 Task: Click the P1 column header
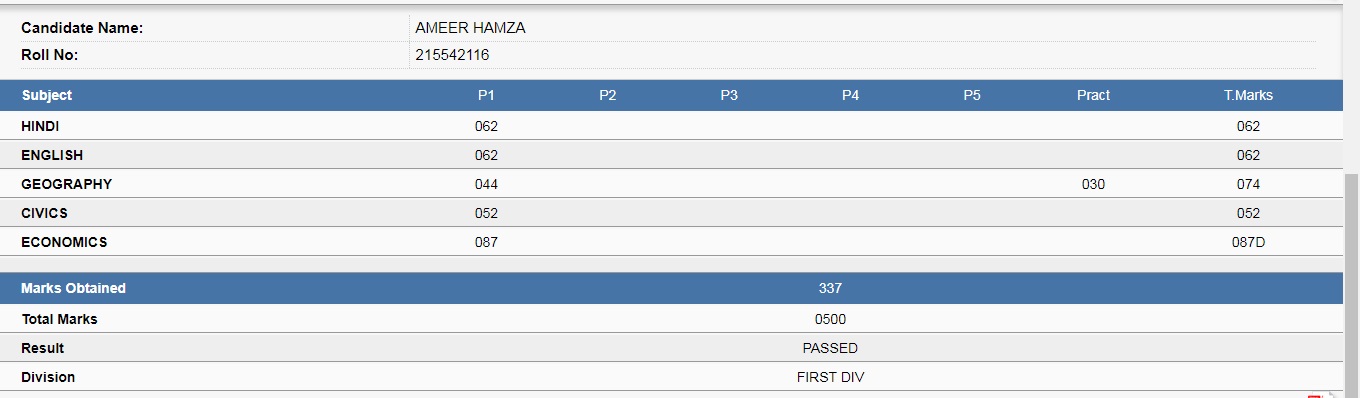coord(486,95)
